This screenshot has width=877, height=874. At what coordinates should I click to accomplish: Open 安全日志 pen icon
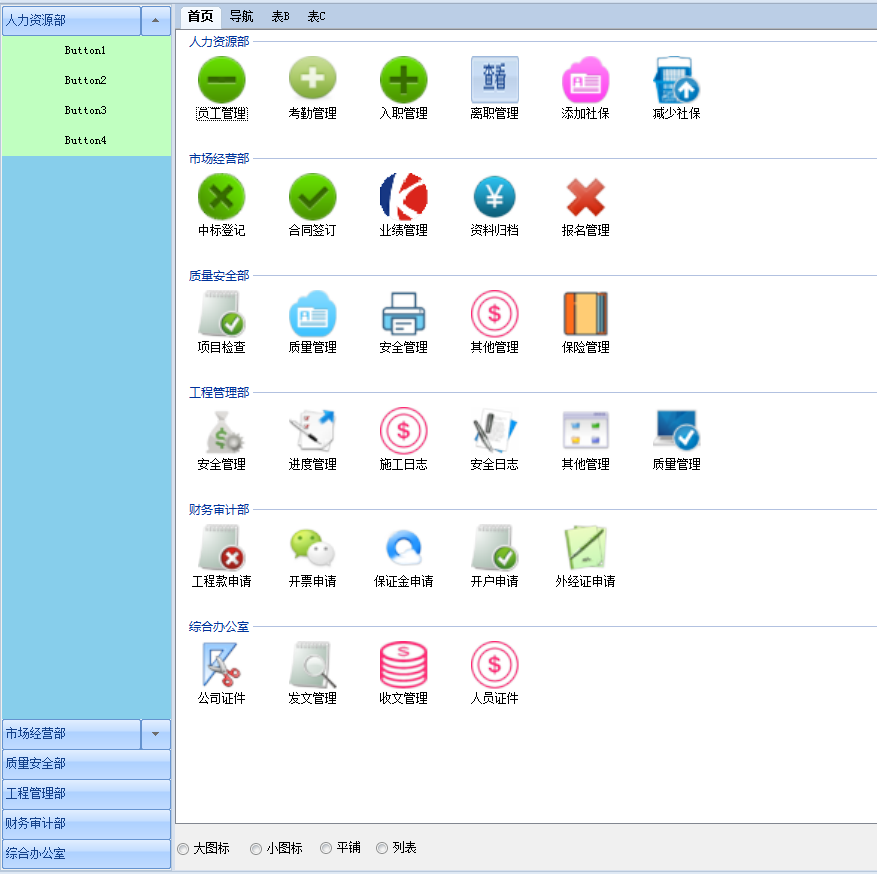[494, 431]
